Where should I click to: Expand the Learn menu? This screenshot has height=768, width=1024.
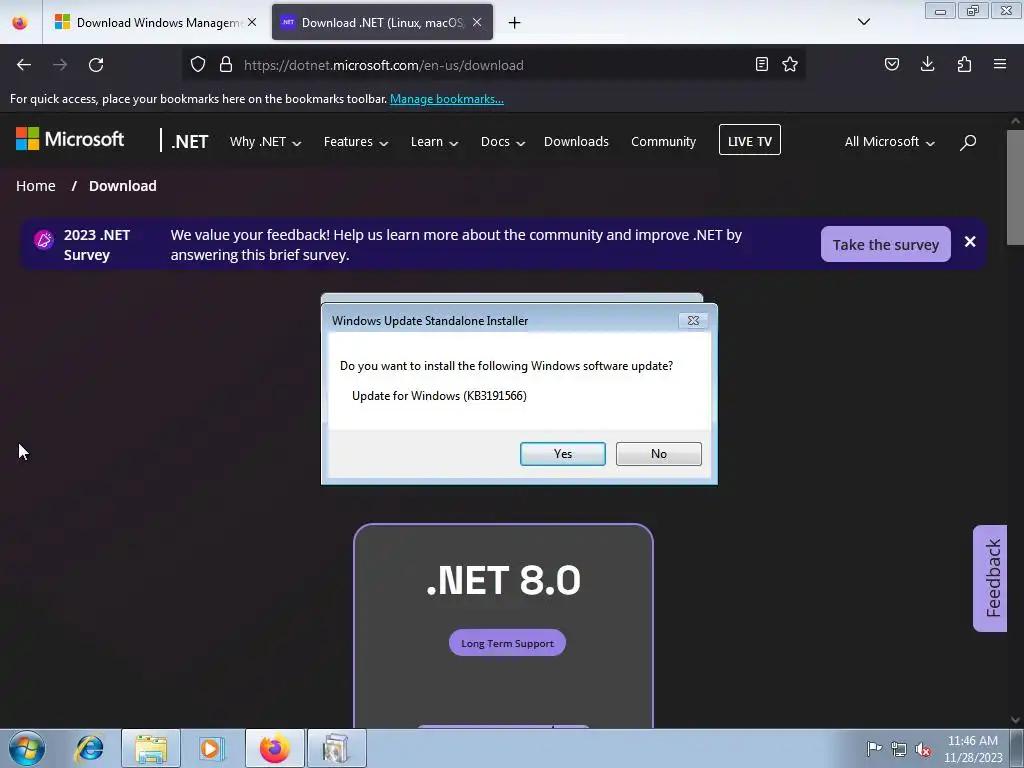(434, 142)
